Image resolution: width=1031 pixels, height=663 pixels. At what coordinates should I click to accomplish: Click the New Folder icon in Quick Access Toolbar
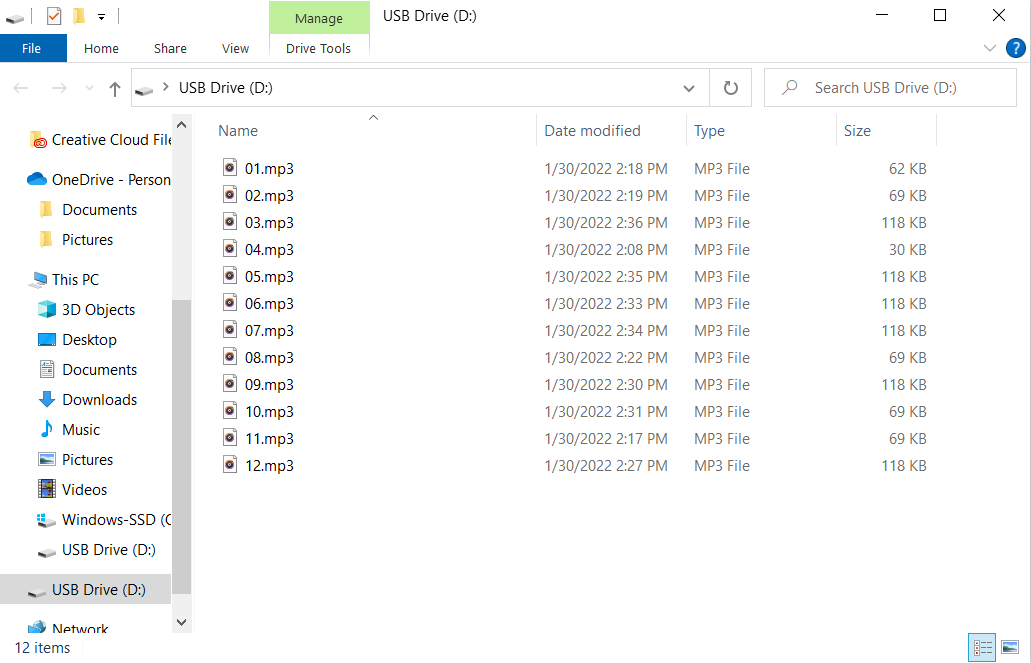[79, 16]
